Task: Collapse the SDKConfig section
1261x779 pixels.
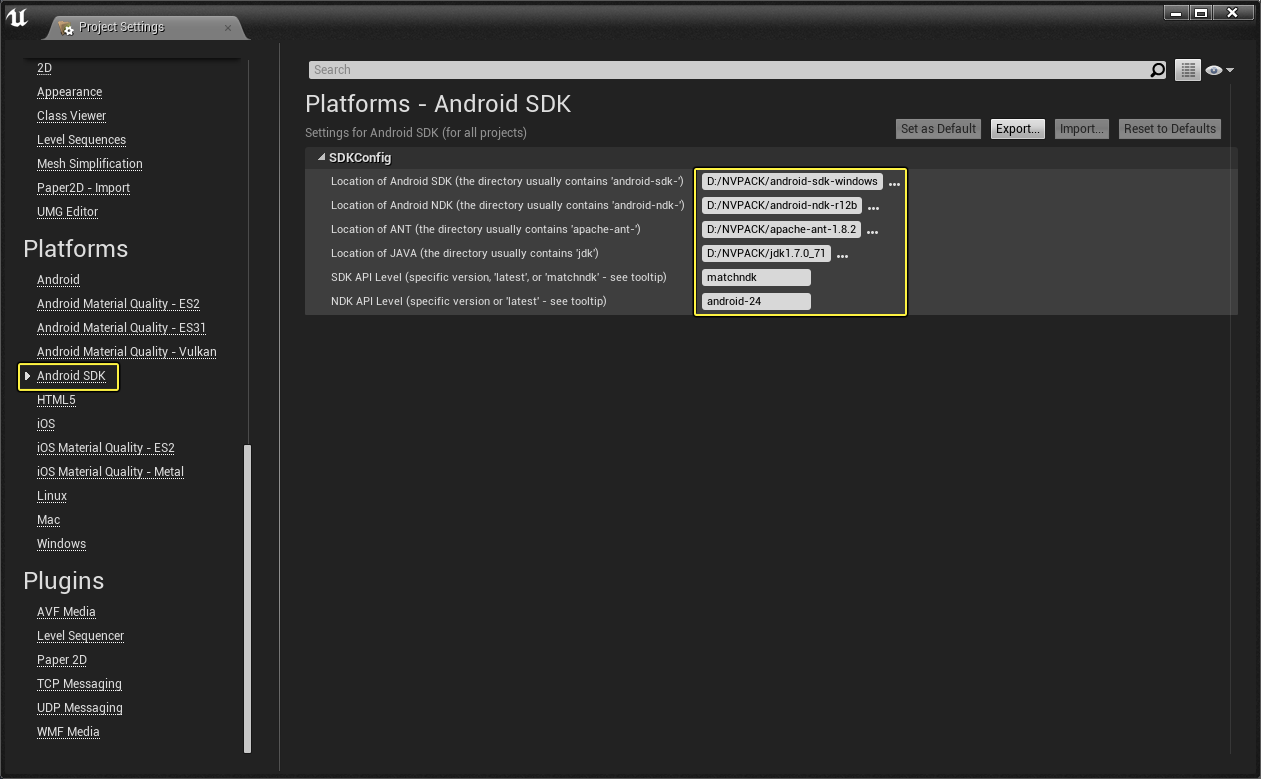Action: pos(321,157)
